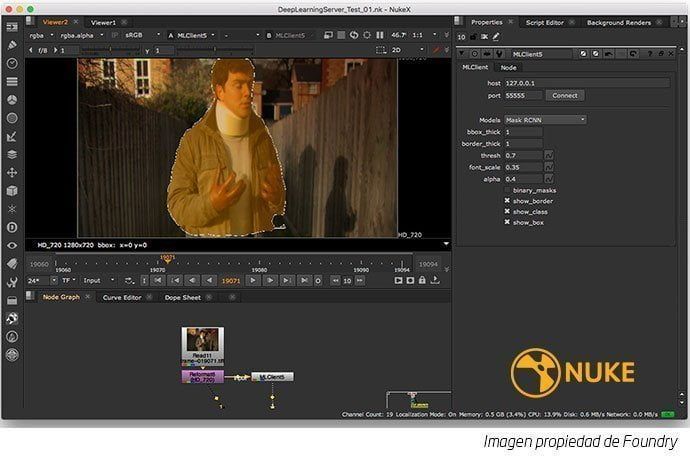
Task: Click the host field with 127.0.0.1
Action: click(x=587, y=83)
